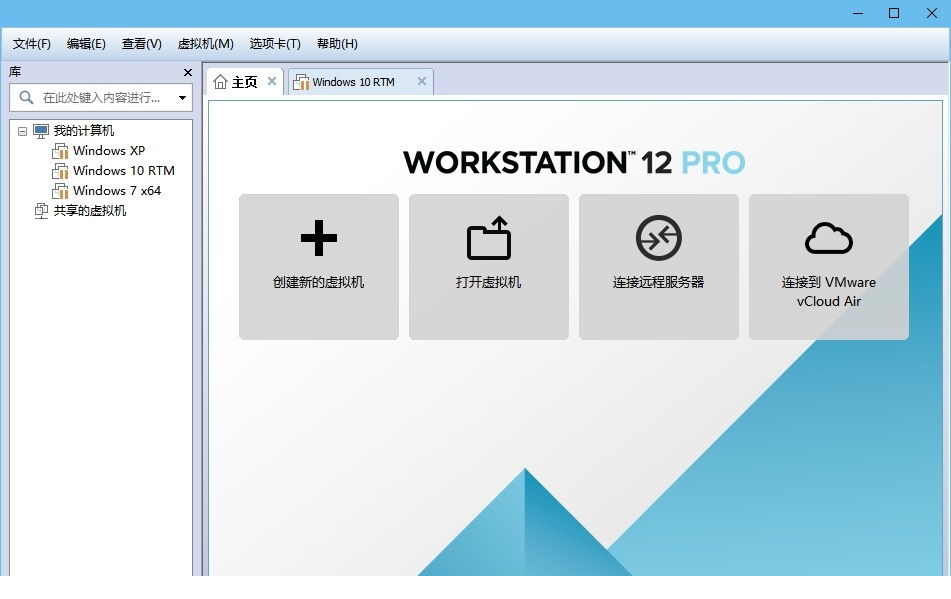Open the 虚拟机(M) menu
Viewport: 951px width, 599px height.
[x=205, y=44]
